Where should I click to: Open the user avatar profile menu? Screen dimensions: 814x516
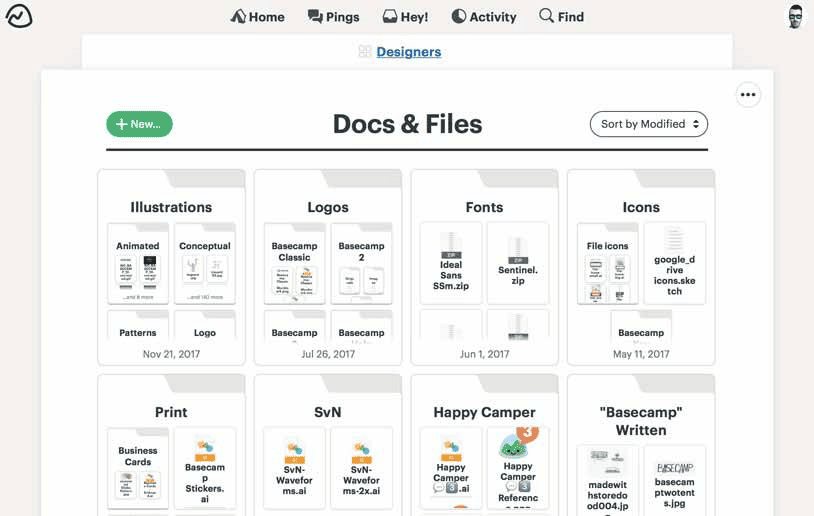tap(795, 17)
